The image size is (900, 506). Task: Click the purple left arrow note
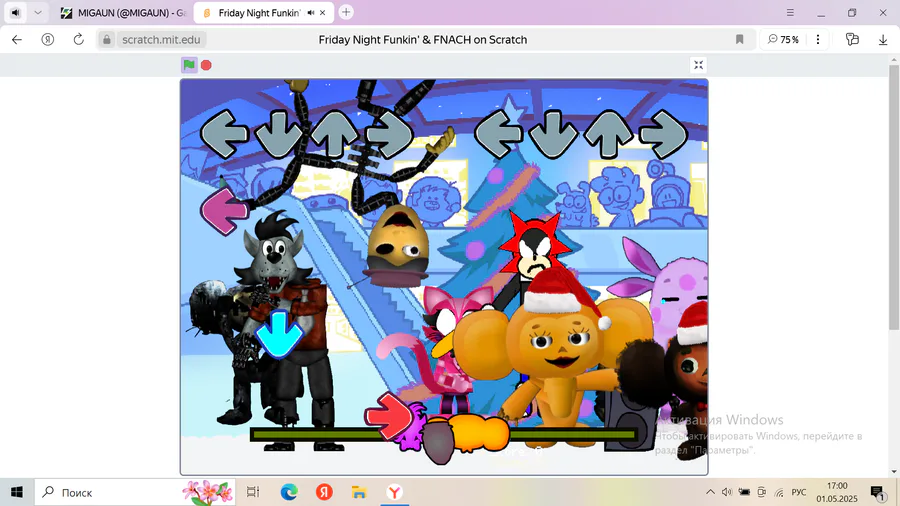(224, 211)
